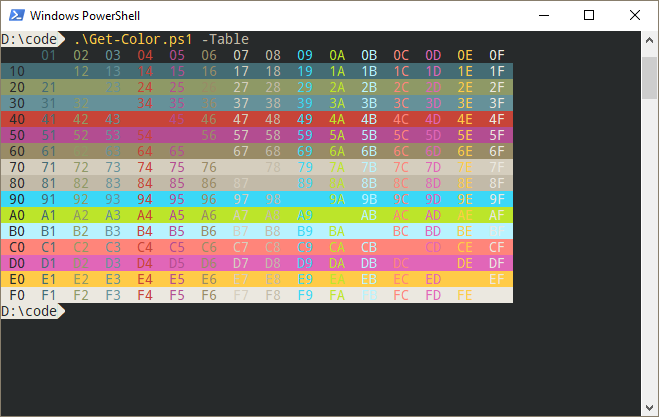The height and width of the screenshot is (417, 659).
Task: Click the scrollbar down arrow
Action: tap(649, 408)
